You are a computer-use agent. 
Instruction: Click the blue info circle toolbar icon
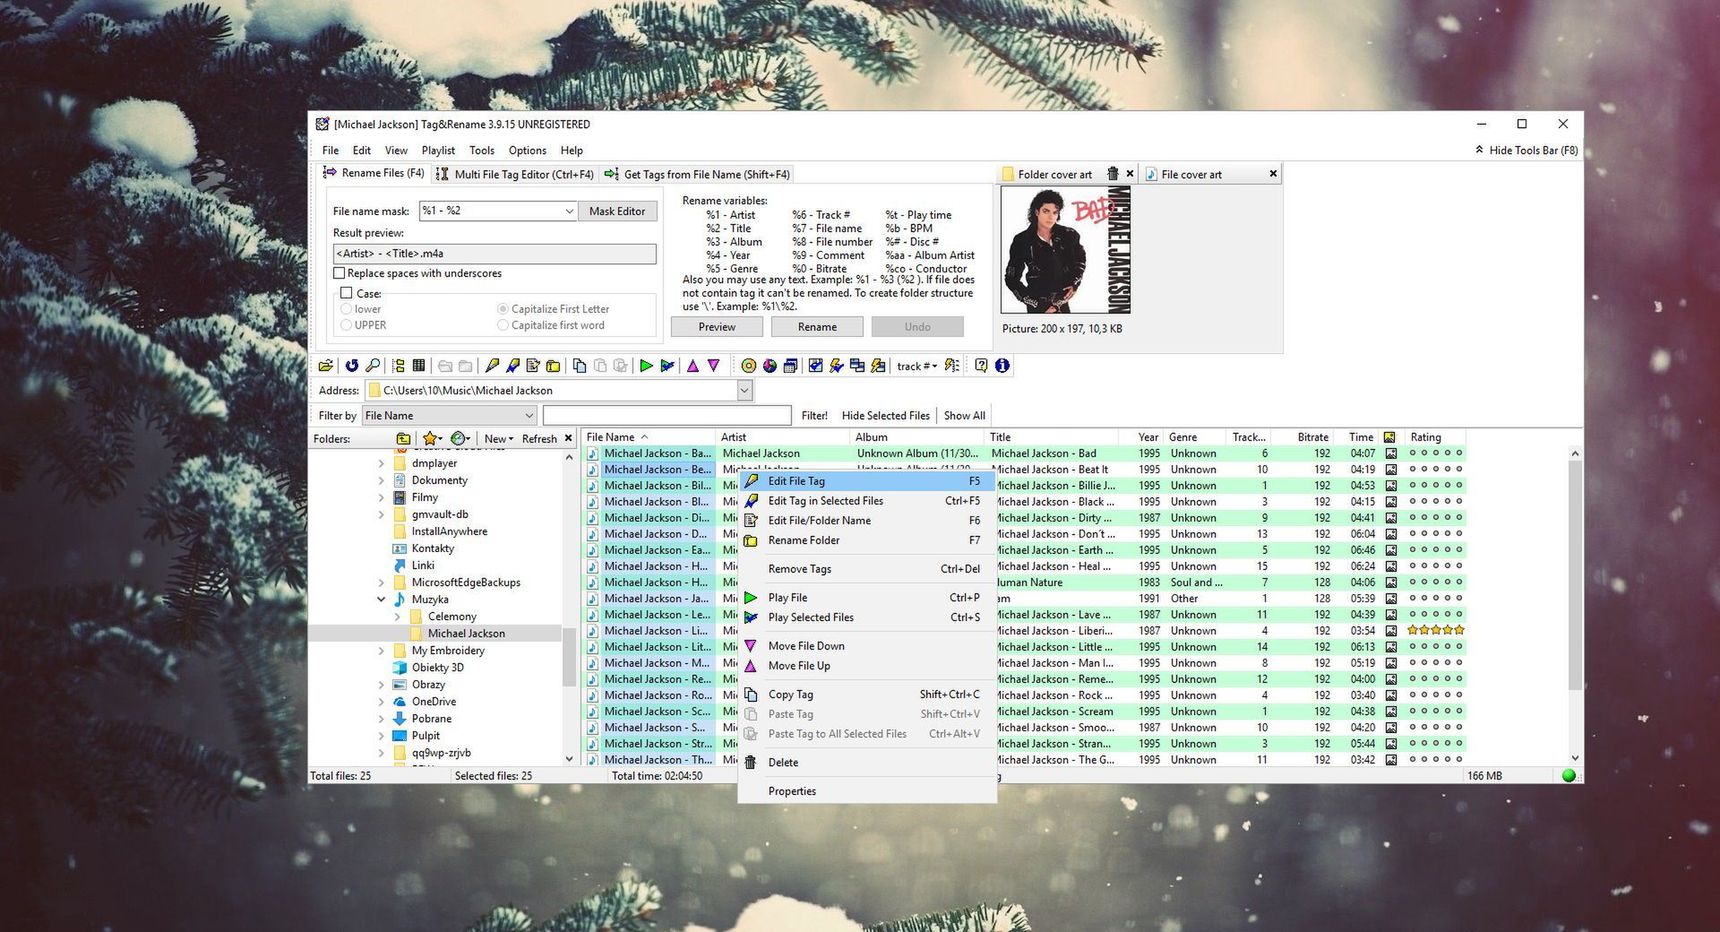point(1002,366)
